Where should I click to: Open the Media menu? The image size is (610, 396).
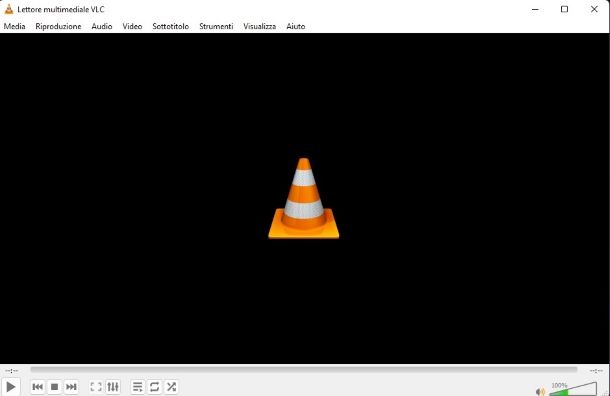pos(14,26)
